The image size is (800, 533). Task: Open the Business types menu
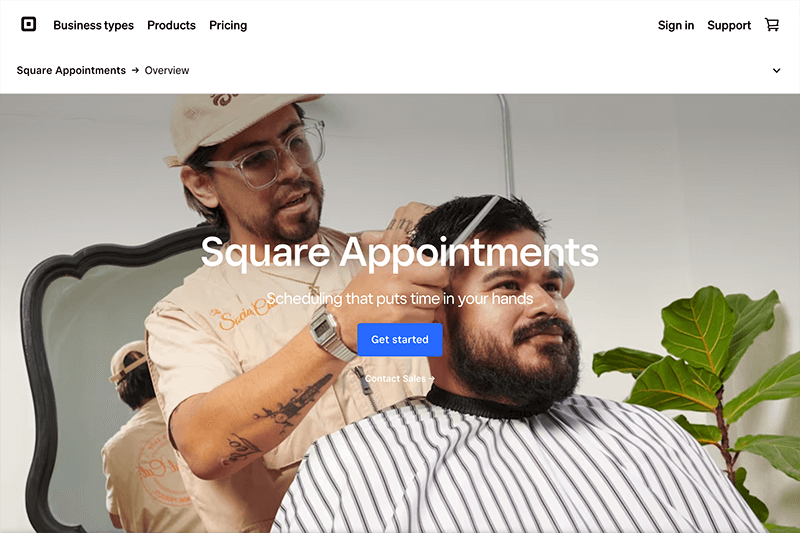point(93,26)
